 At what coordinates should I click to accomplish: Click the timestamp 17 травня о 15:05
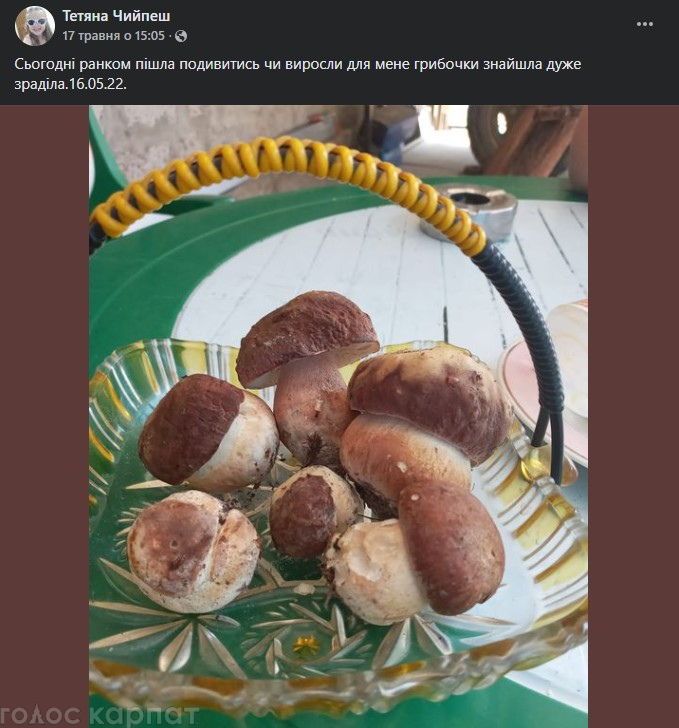tap(113, 36)
